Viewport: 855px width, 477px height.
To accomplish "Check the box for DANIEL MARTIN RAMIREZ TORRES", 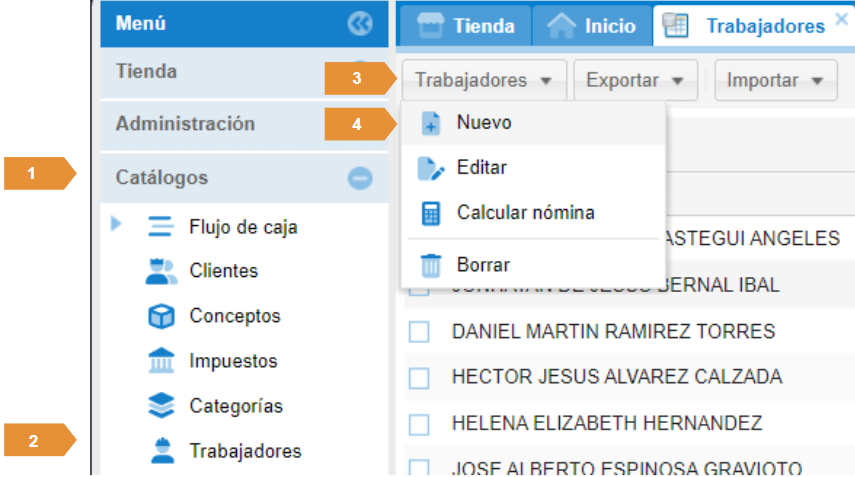I will pos(419,332).
